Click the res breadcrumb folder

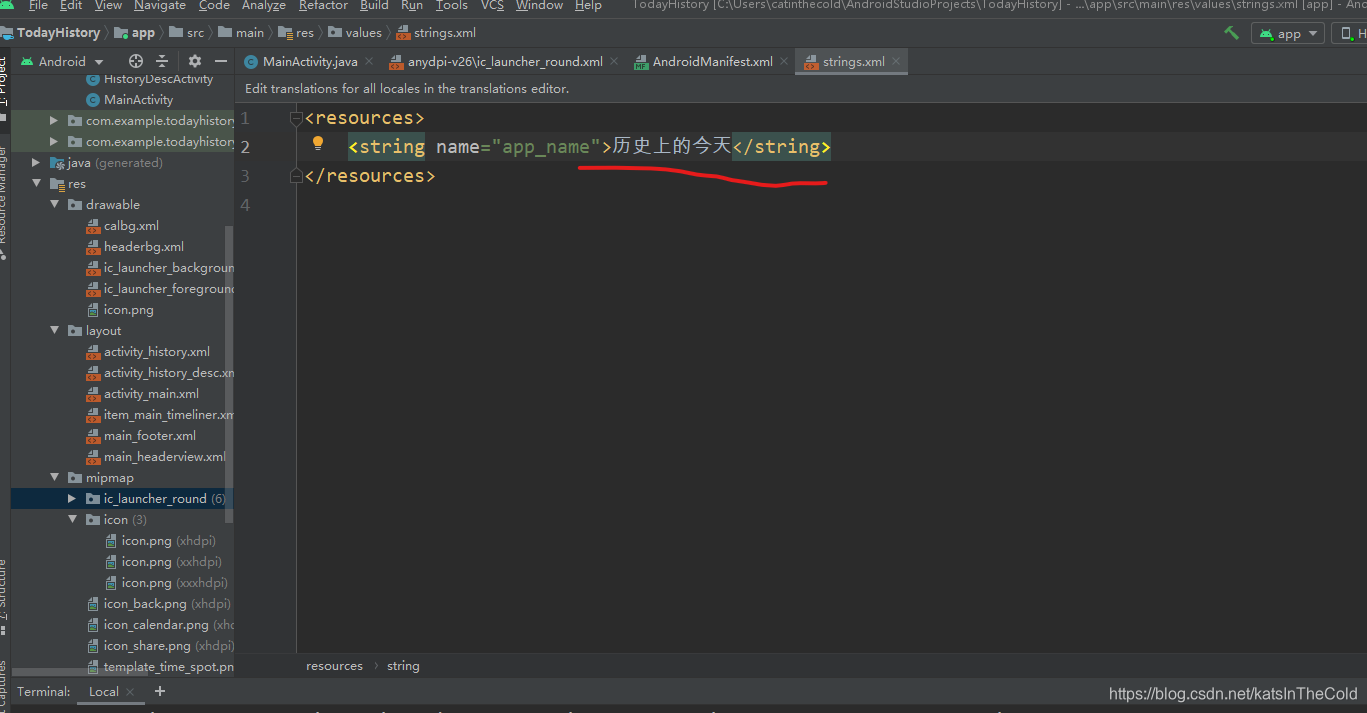[304, 33]
